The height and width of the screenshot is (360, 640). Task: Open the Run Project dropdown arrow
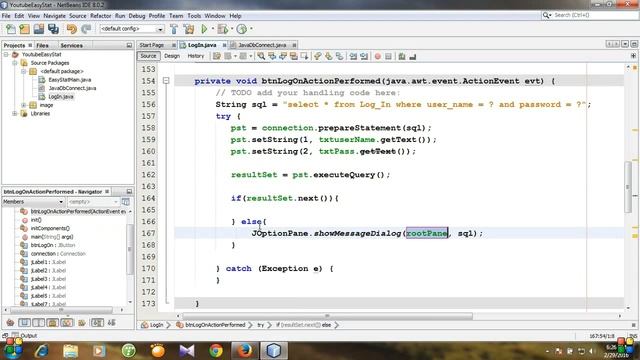(212, 29)
